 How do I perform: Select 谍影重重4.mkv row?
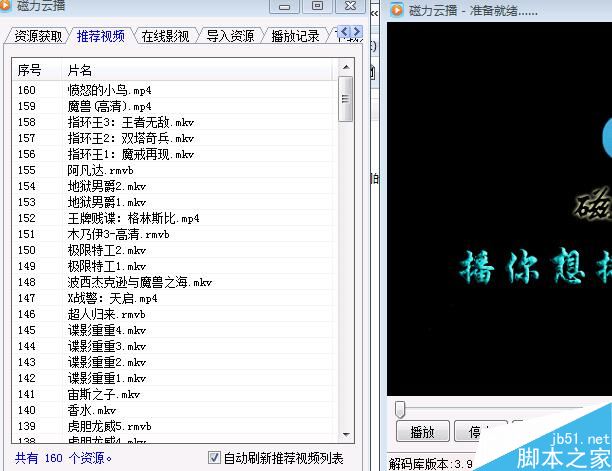(174, 330)
